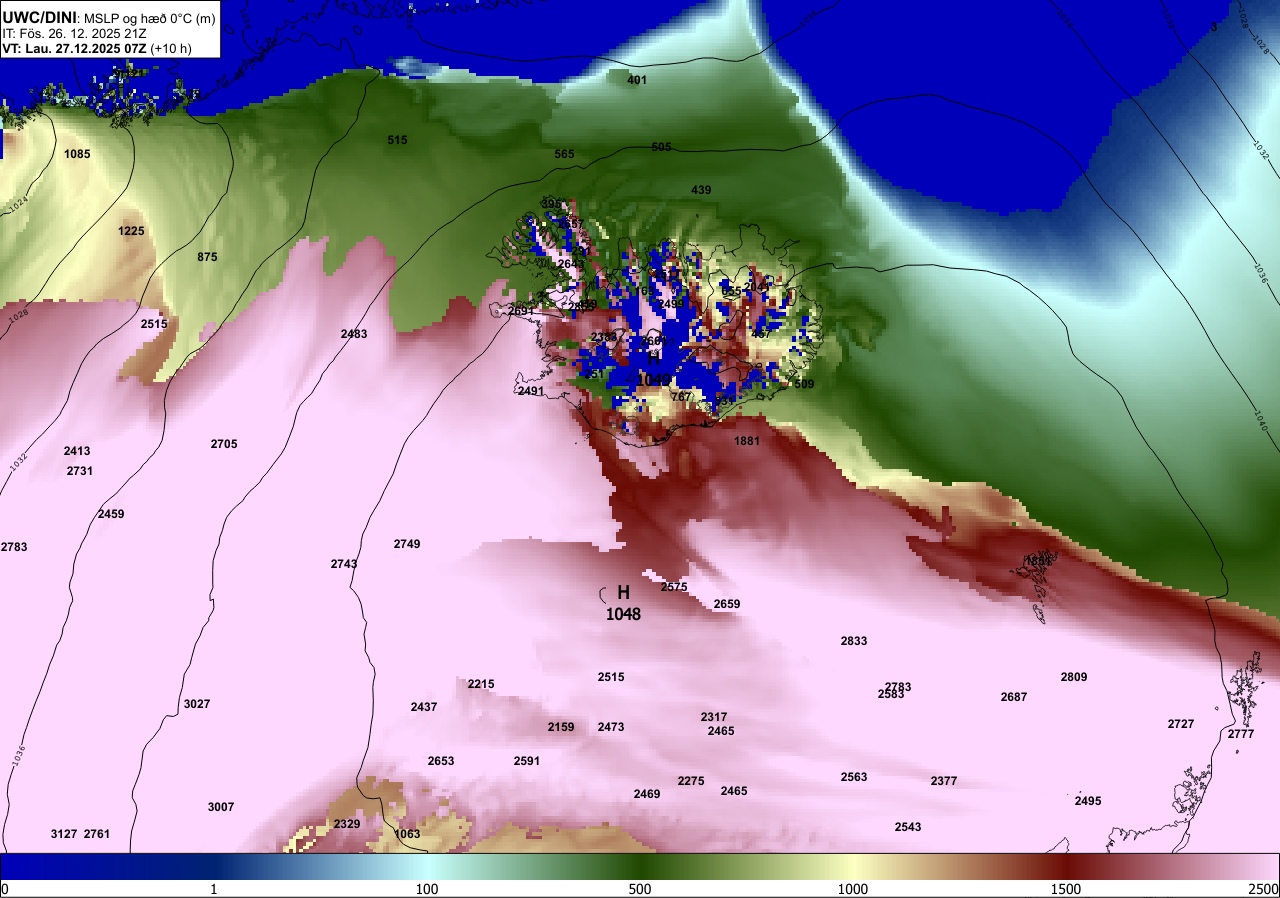1280x898 pixels.
Task: Click the height value '2705'
Action: point(224,444)
